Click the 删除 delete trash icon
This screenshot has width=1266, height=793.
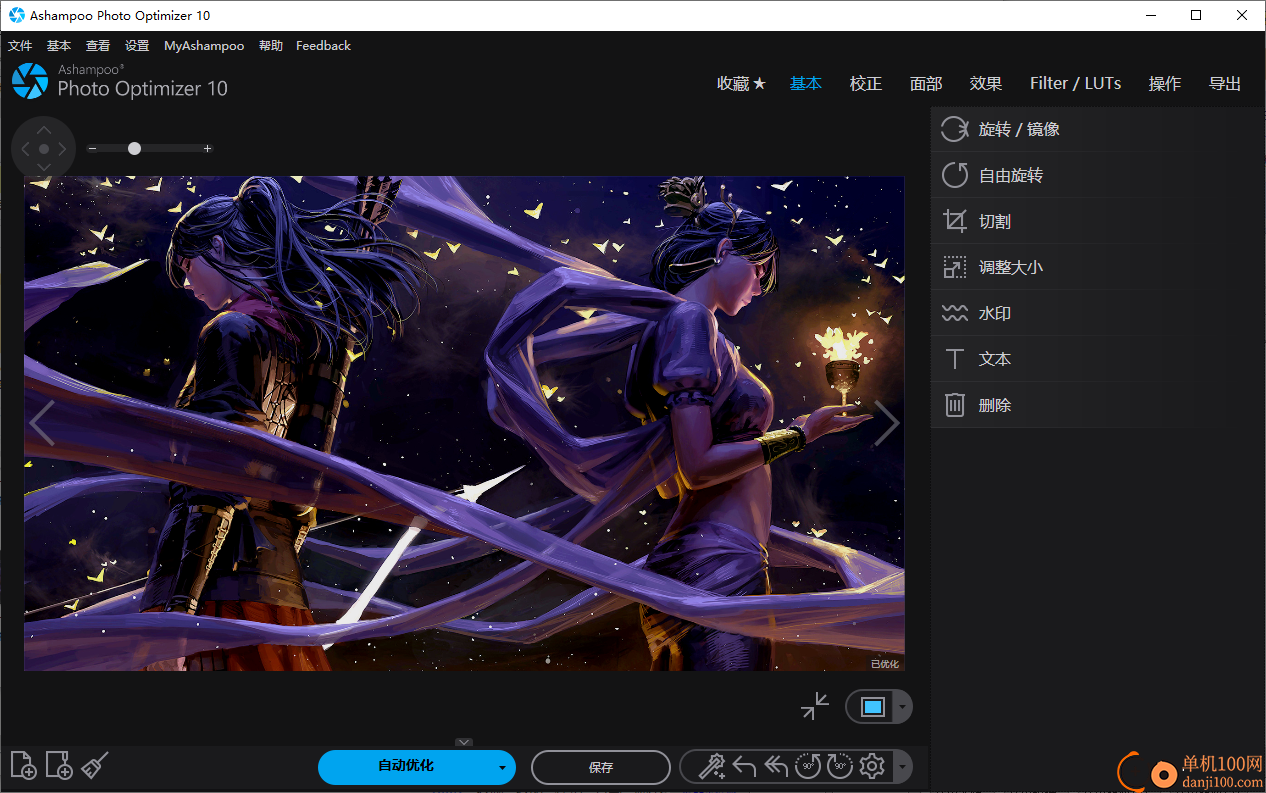click(955, 405)
